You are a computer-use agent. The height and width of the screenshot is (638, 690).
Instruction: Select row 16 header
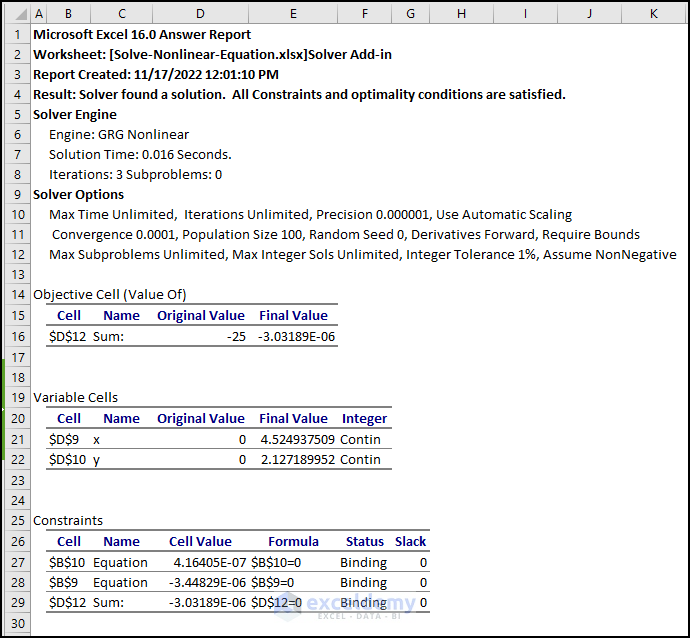[x=18, y=337]
